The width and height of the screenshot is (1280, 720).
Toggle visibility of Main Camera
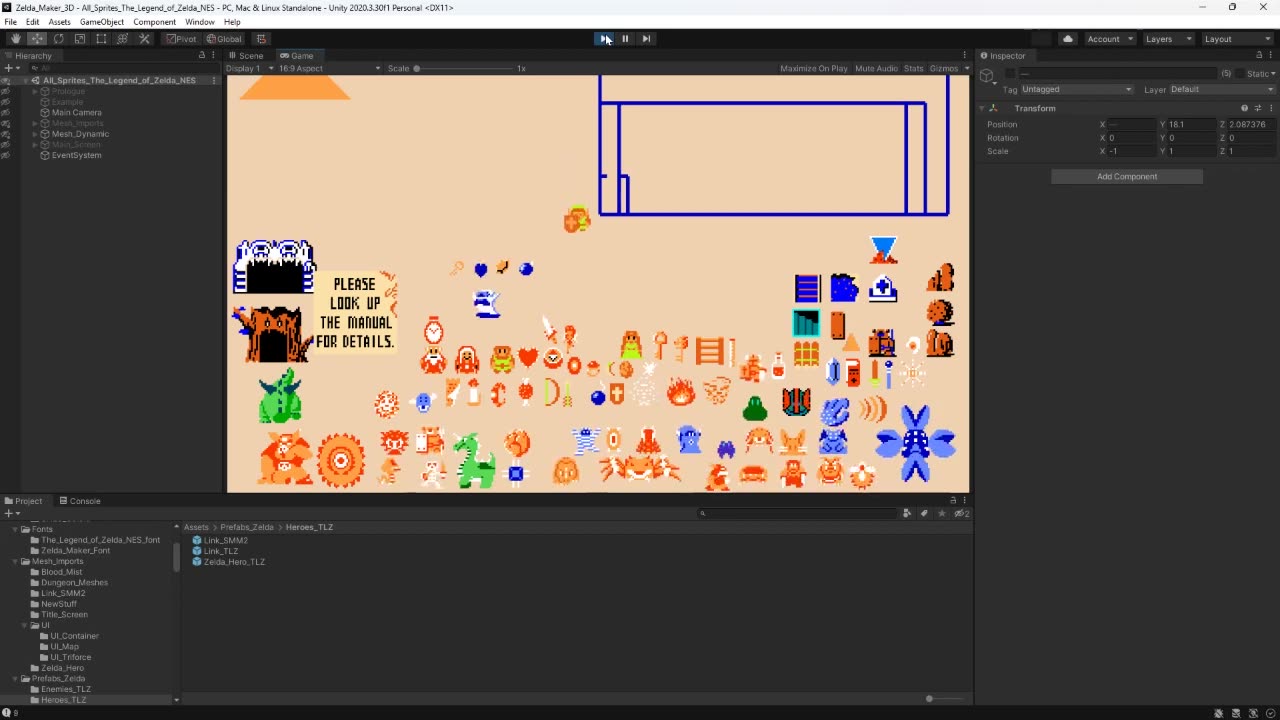click(x=5, y=112)
